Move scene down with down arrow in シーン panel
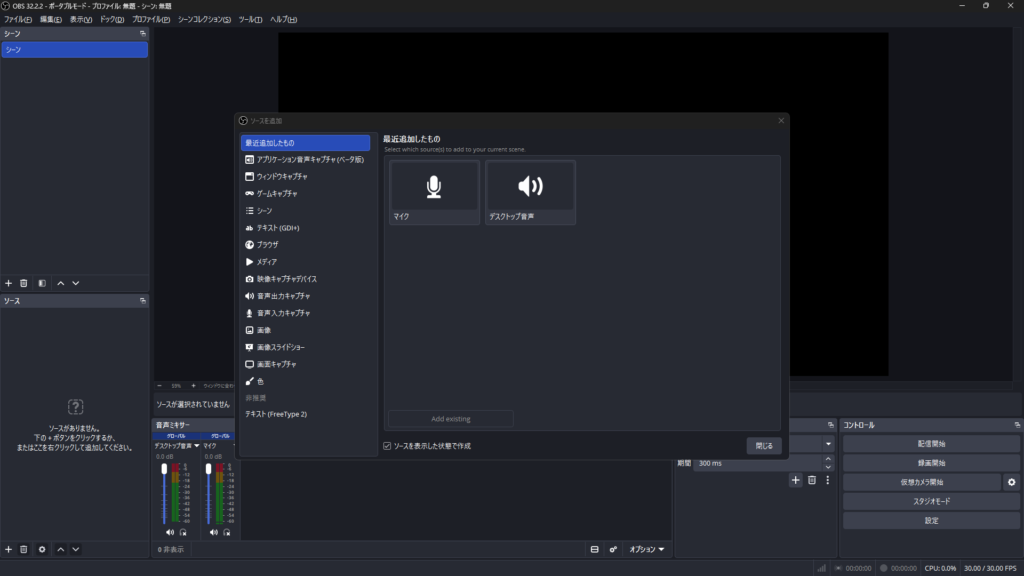Viewport: 1024px width, 576px height. (x=76, y=283)
